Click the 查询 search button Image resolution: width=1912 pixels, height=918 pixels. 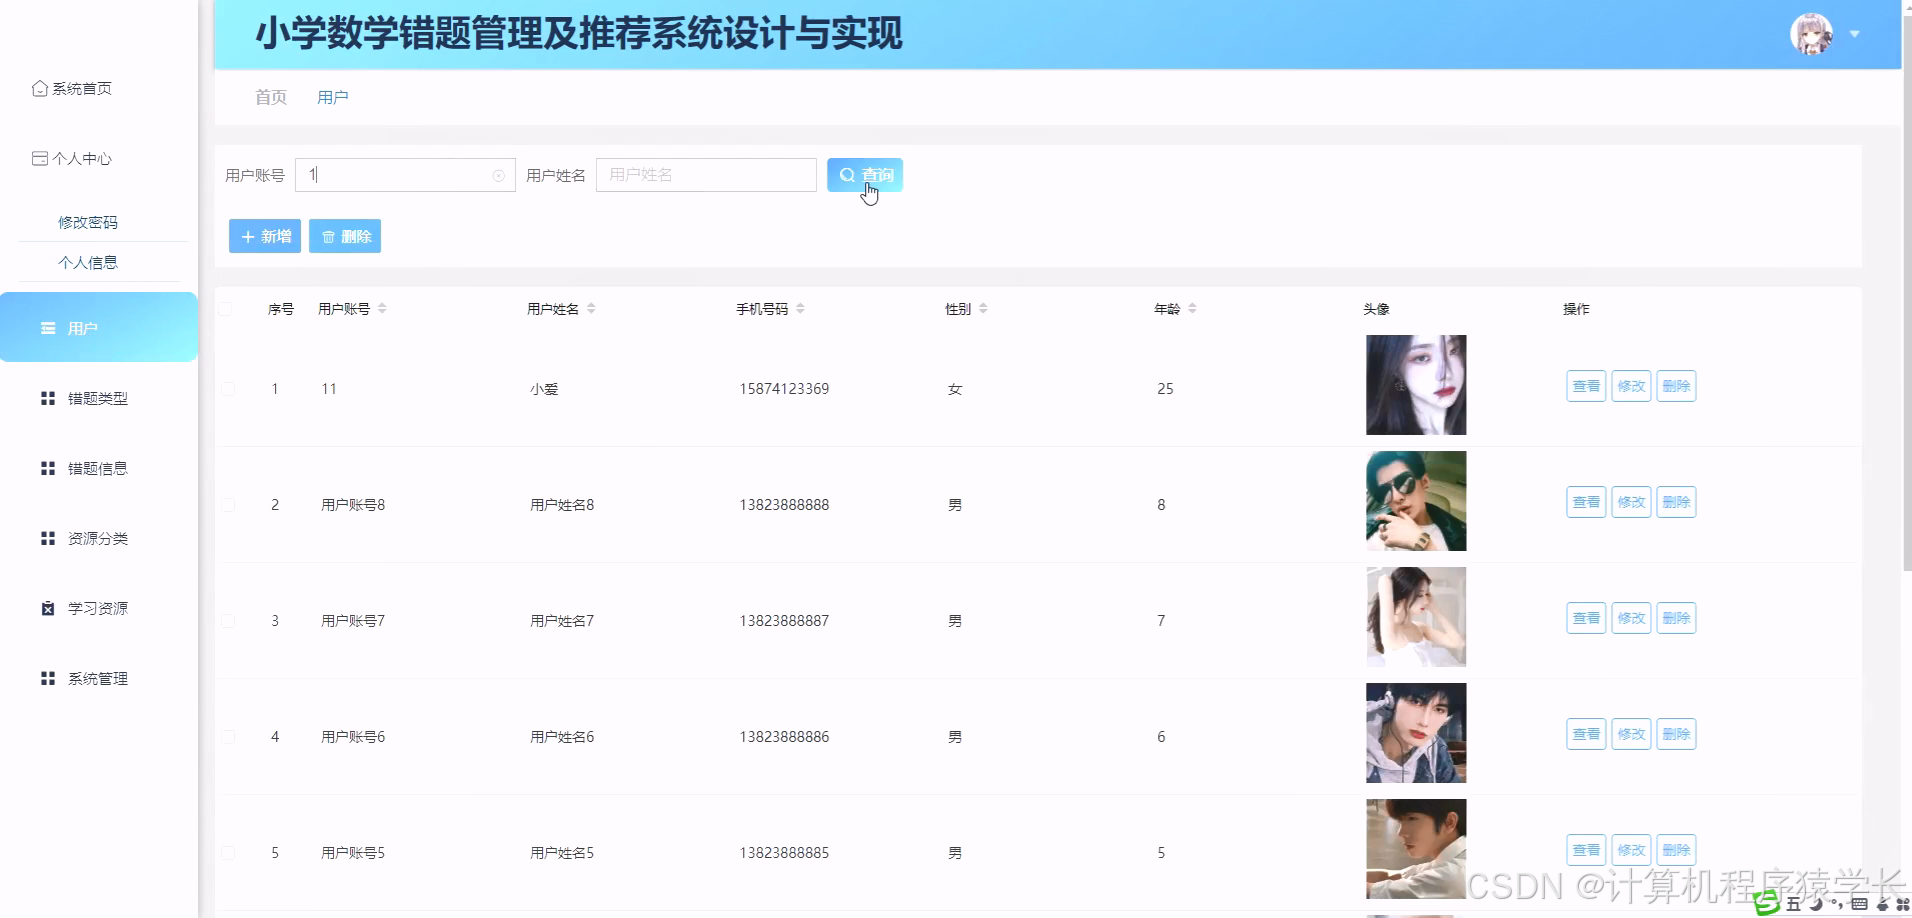click(x=865, y=175)
